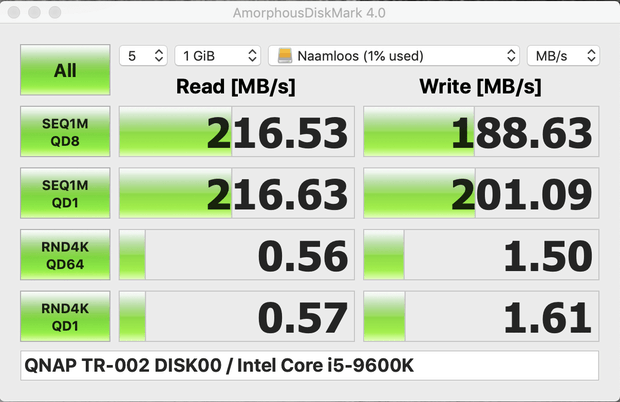620x402 pixels.
Task: Start the SEQ1M QD1 test
Action: point(65,193)
